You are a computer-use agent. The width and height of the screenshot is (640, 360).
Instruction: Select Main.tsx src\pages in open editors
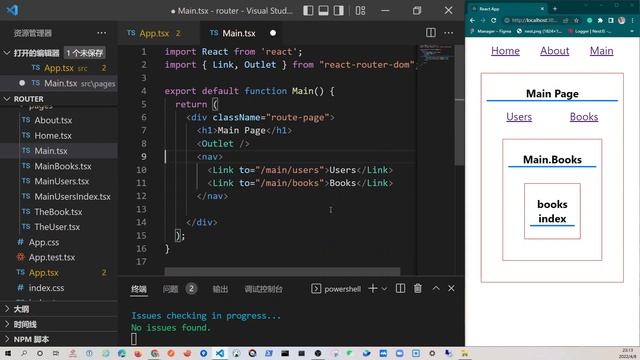(59, 83)
